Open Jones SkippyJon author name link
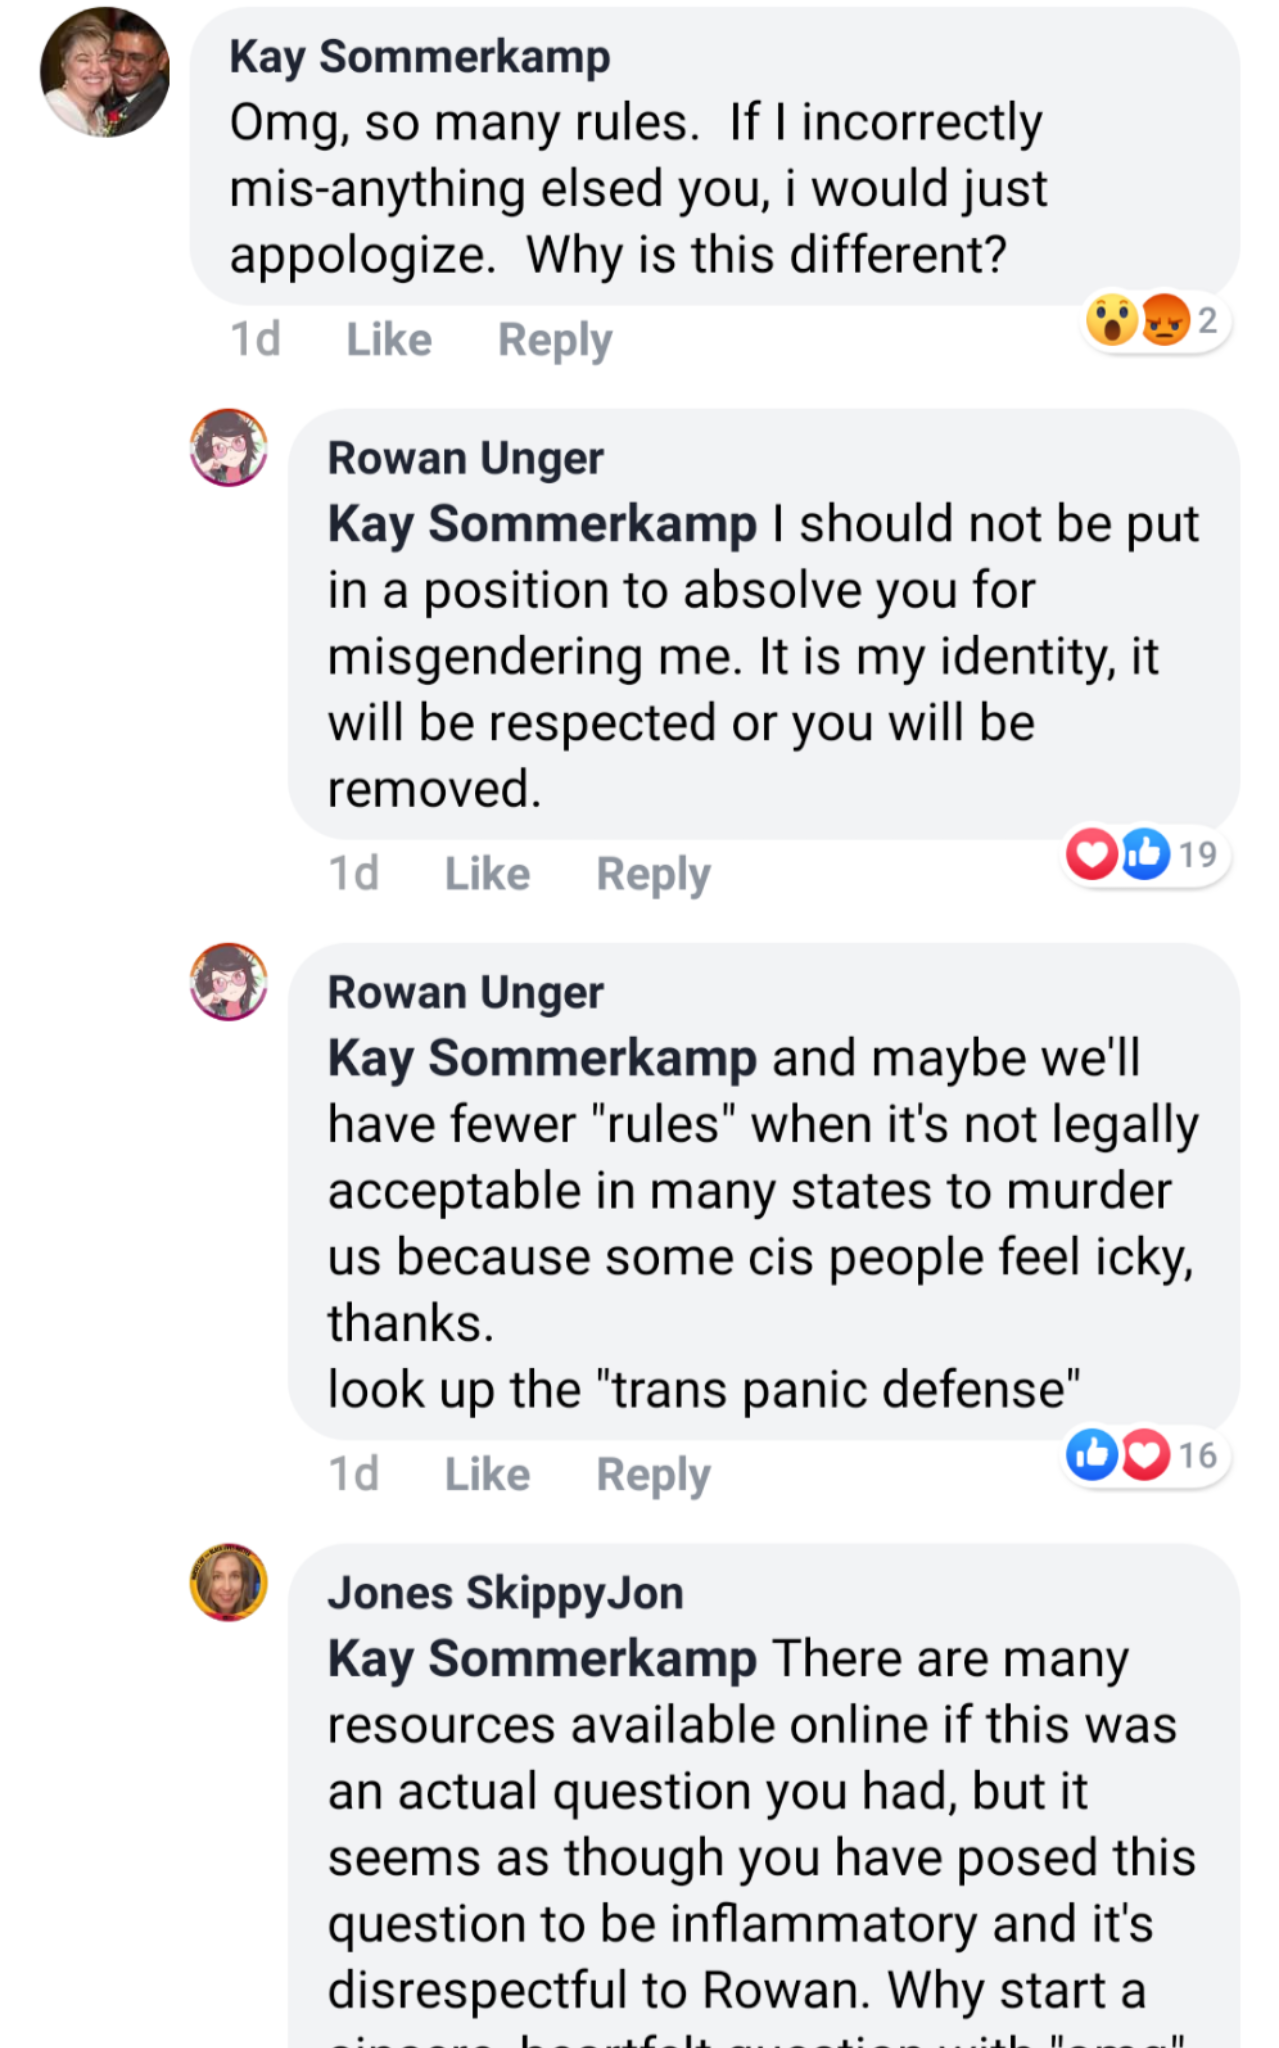The width and height of the screenshot is (1279, 2048). [x=506, y=1593]
